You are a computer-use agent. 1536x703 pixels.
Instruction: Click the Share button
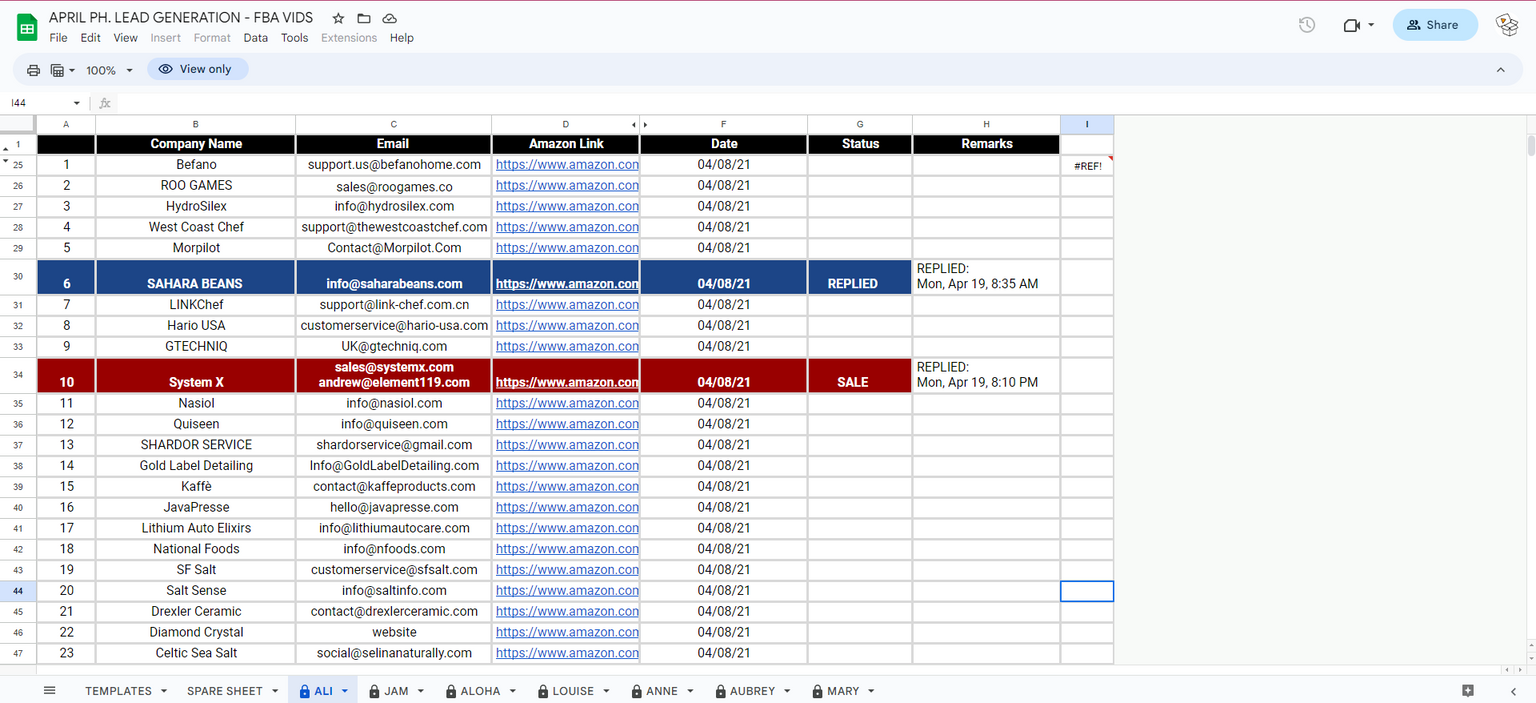tap(1435, 25)
